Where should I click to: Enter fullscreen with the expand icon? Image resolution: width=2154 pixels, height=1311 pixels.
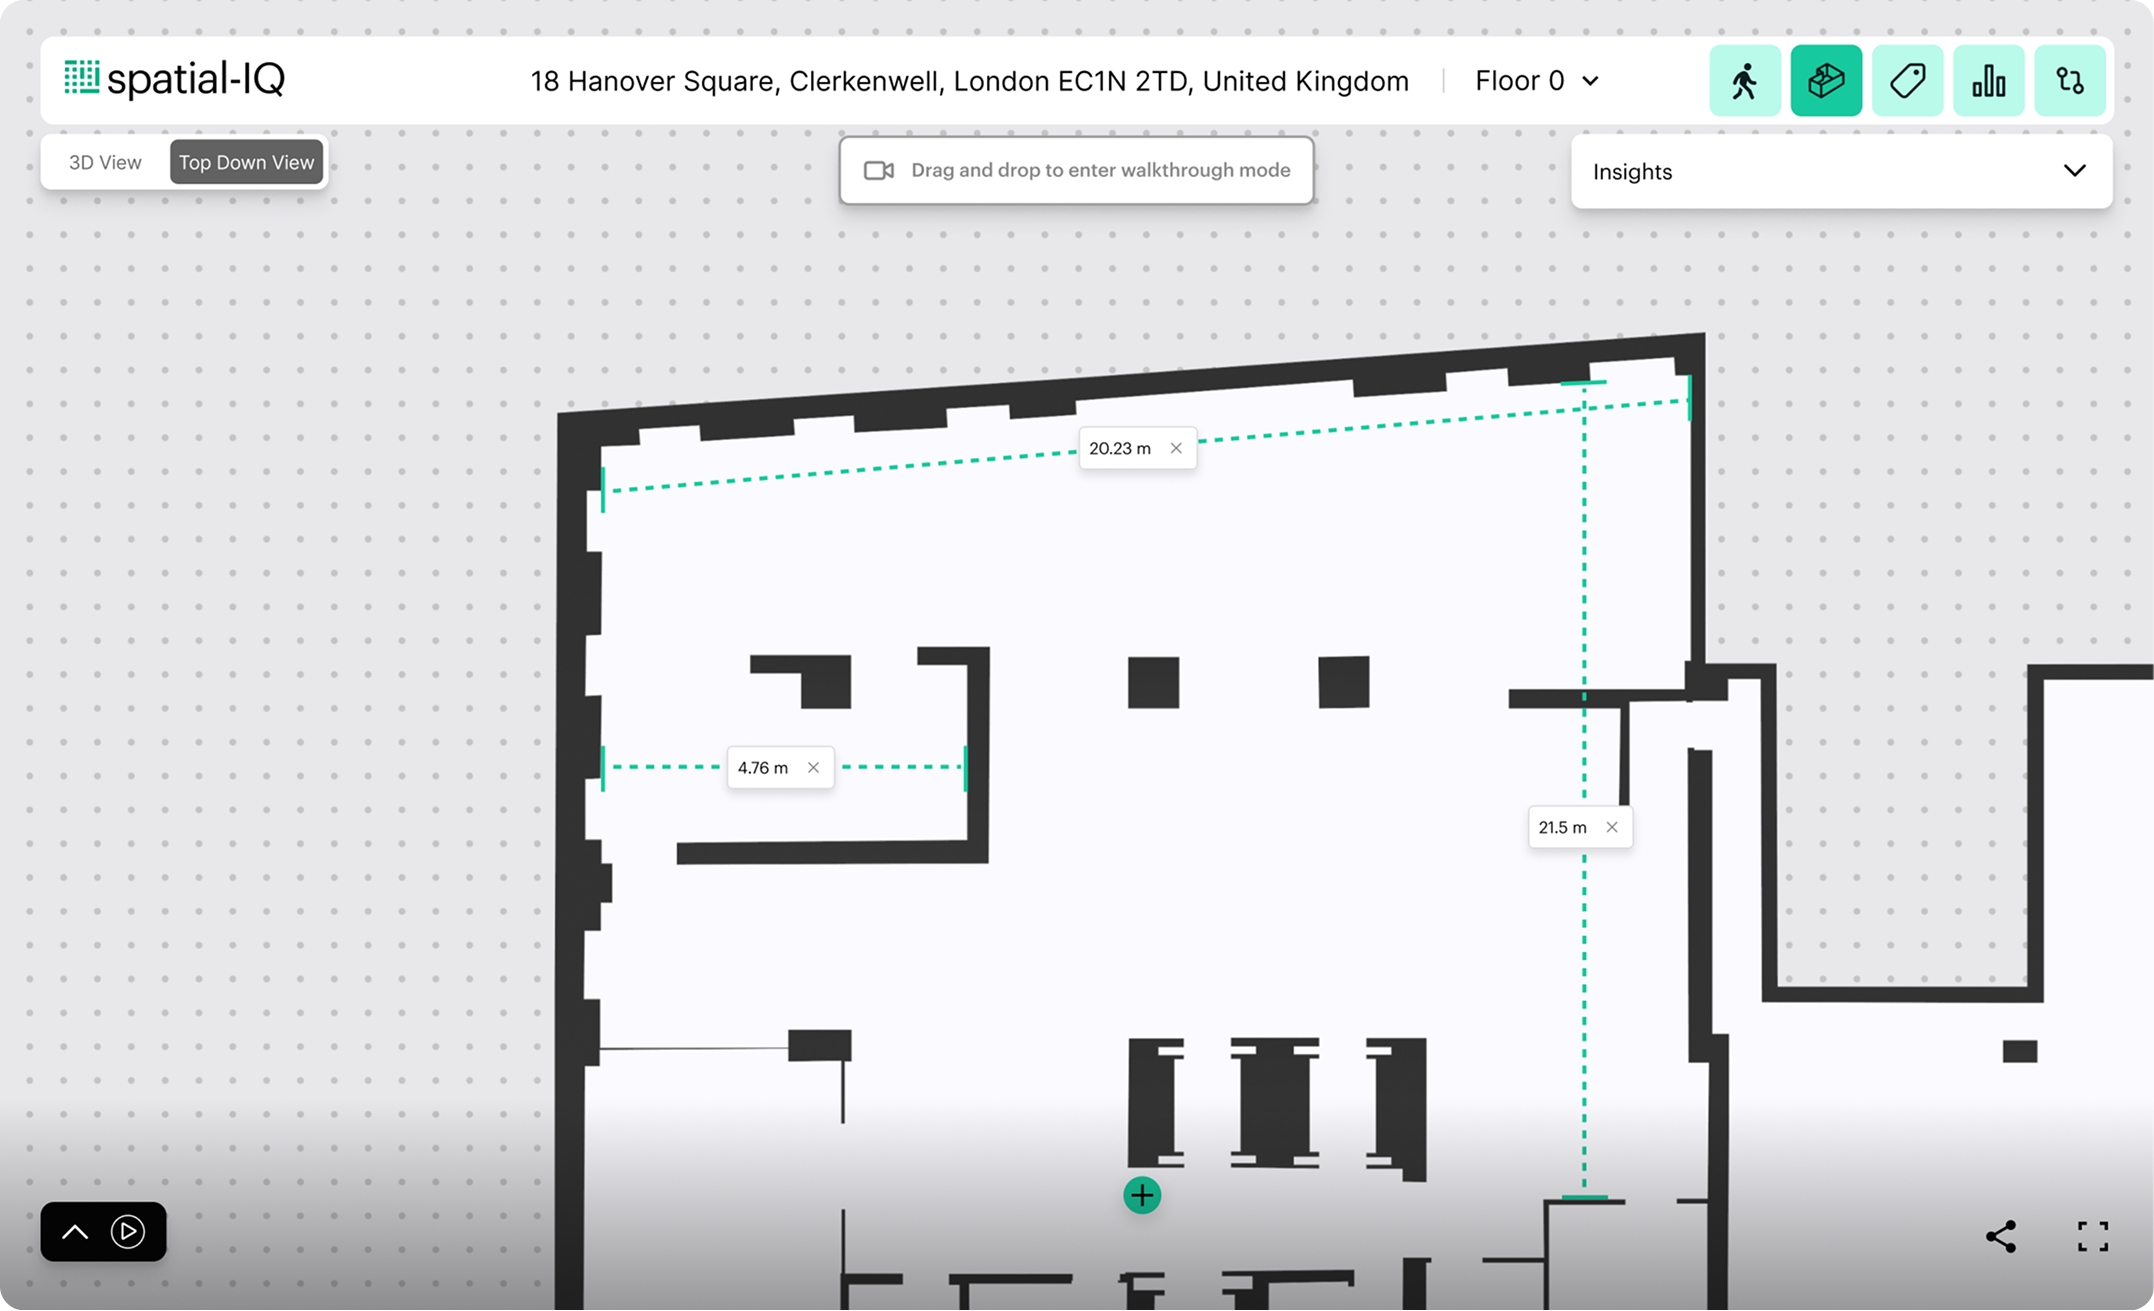[x=2093, y=1236]
